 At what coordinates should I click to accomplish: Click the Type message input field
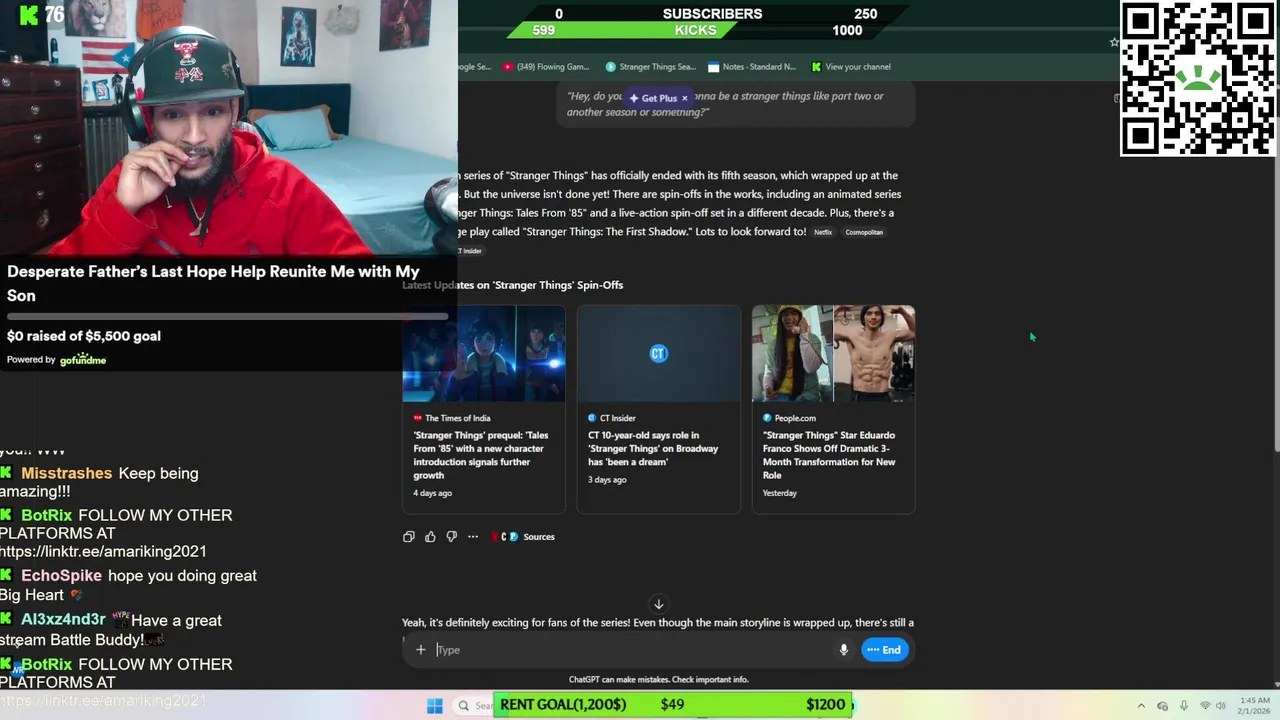click(x=632, y=650)
